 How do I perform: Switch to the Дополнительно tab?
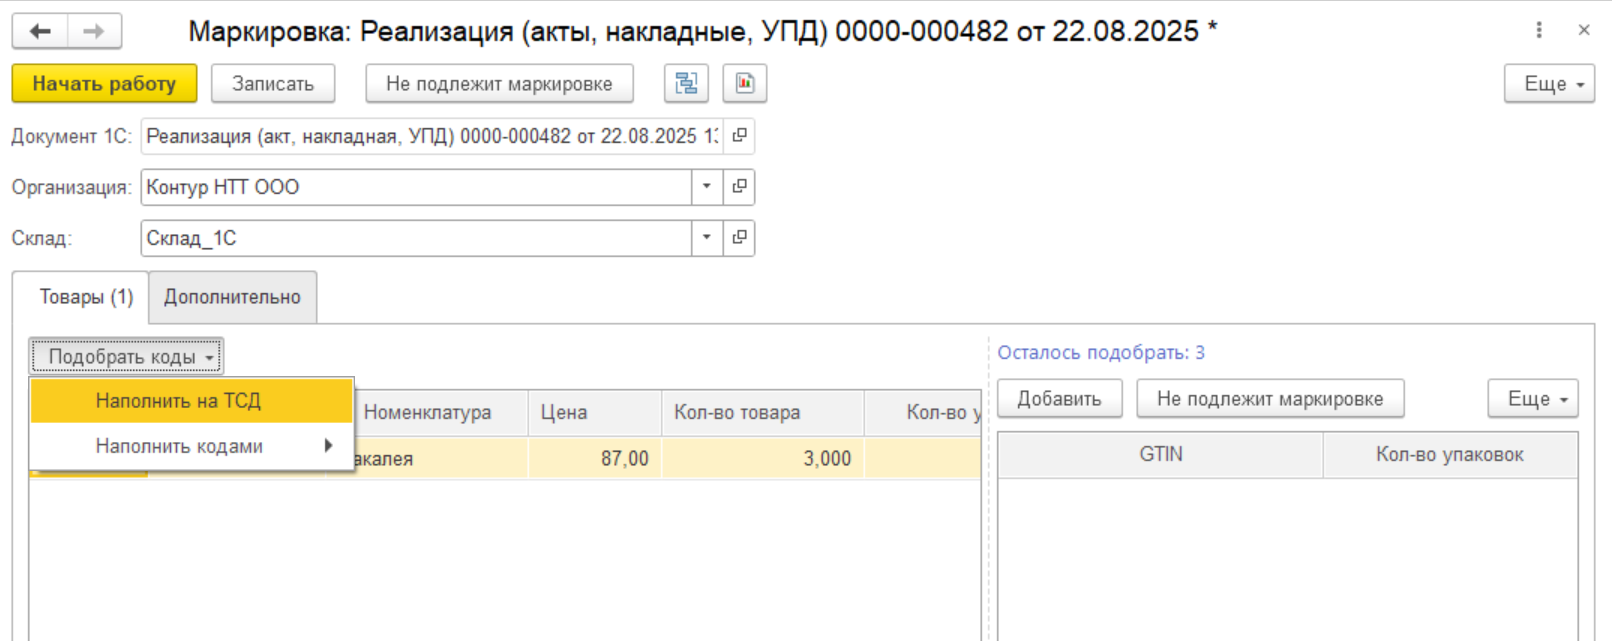click(x=232, y=297)
